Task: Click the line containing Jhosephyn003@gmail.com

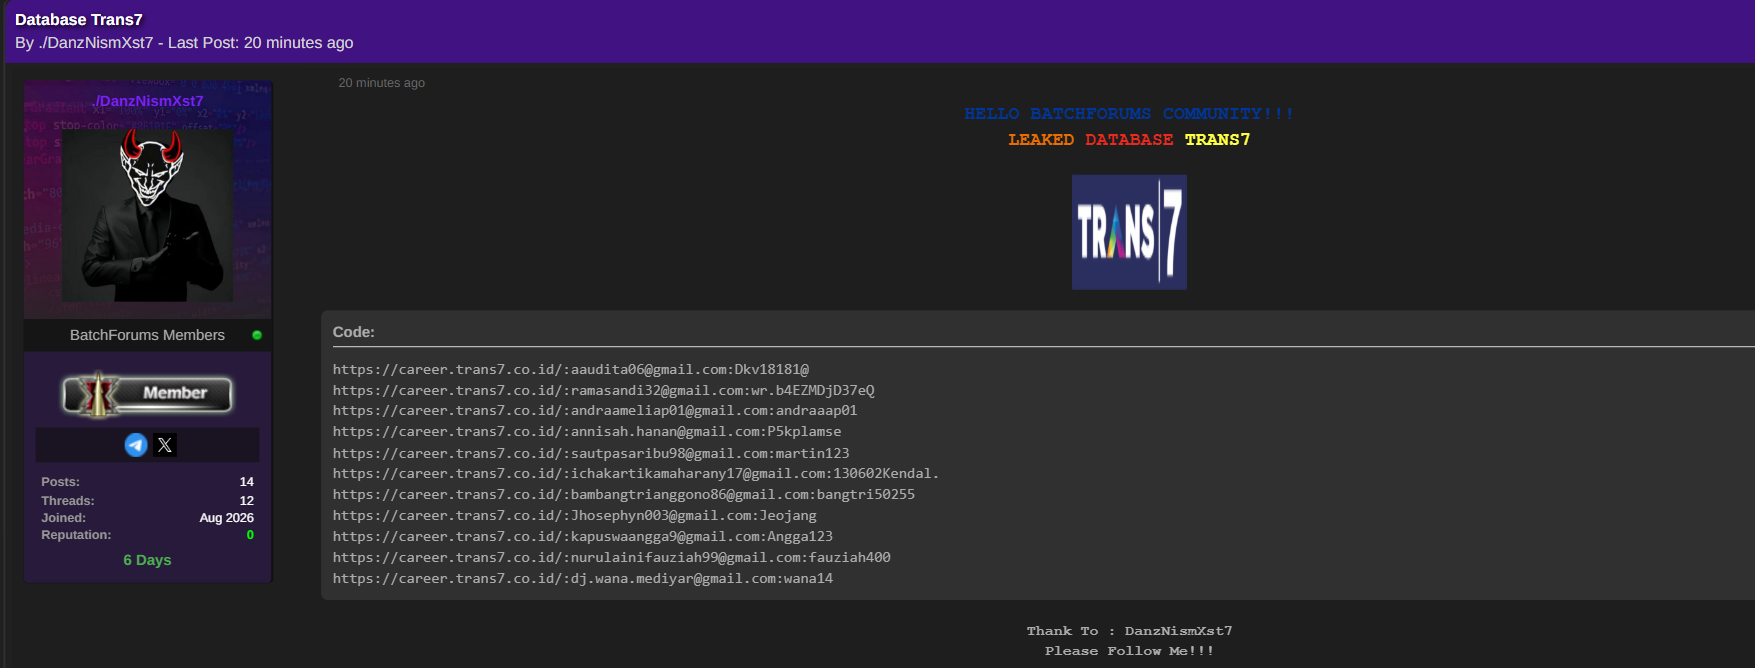Action: pyautogui.click(x=575, y=516)
